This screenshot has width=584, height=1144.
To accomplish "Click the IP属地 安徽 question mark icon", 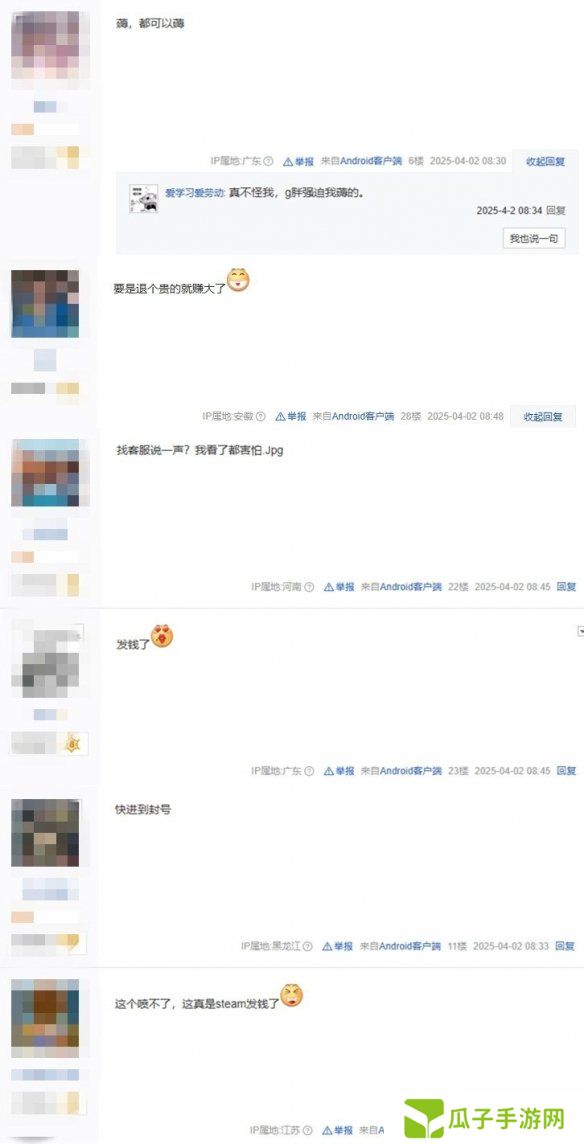I will (x=261, y=416).
